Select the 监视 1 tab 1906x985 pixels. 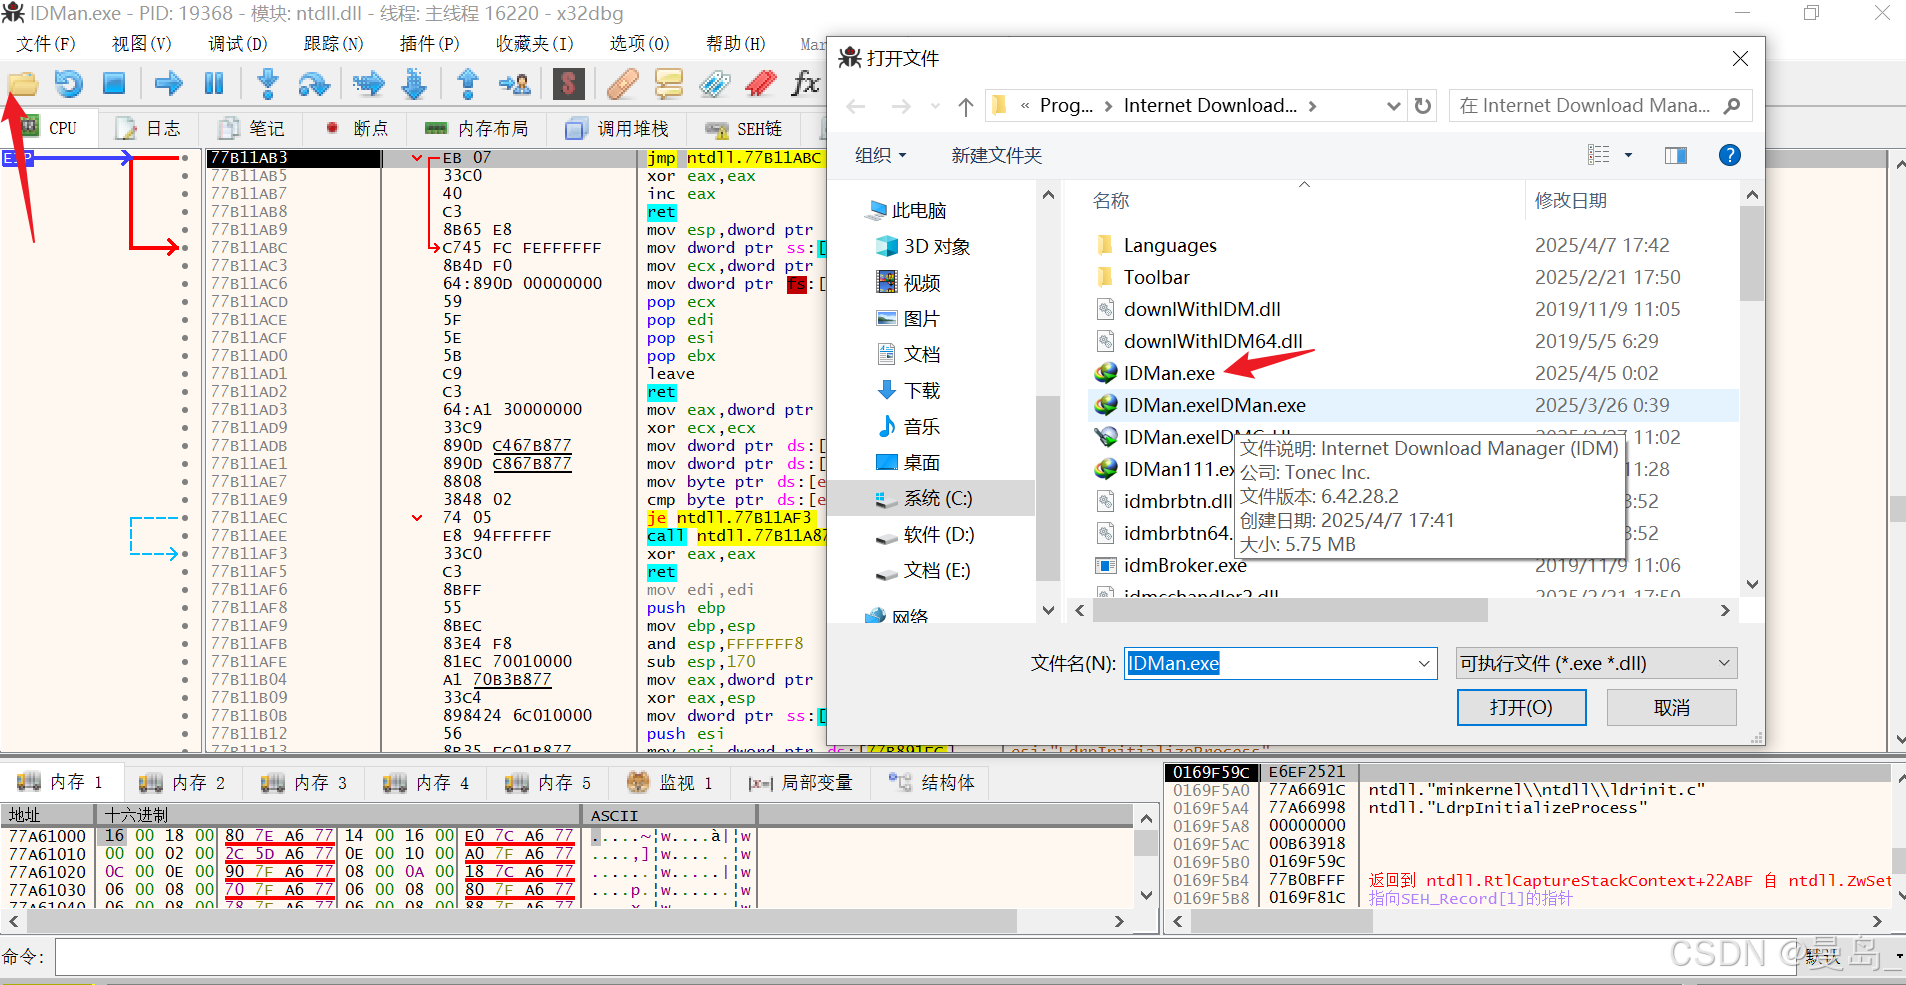coord(671,782)
